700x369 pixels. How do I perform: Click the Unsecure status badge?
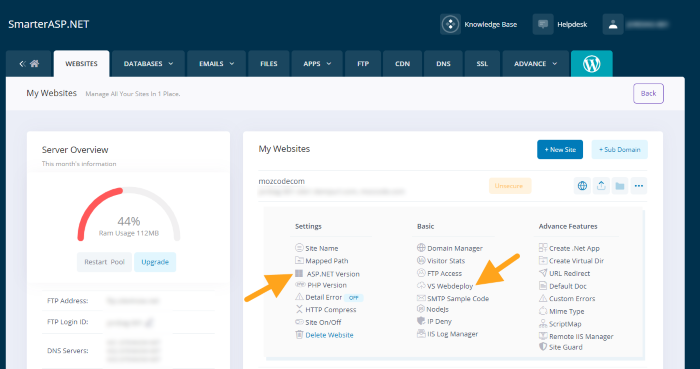pyautogui.click(x=510, y=186)
